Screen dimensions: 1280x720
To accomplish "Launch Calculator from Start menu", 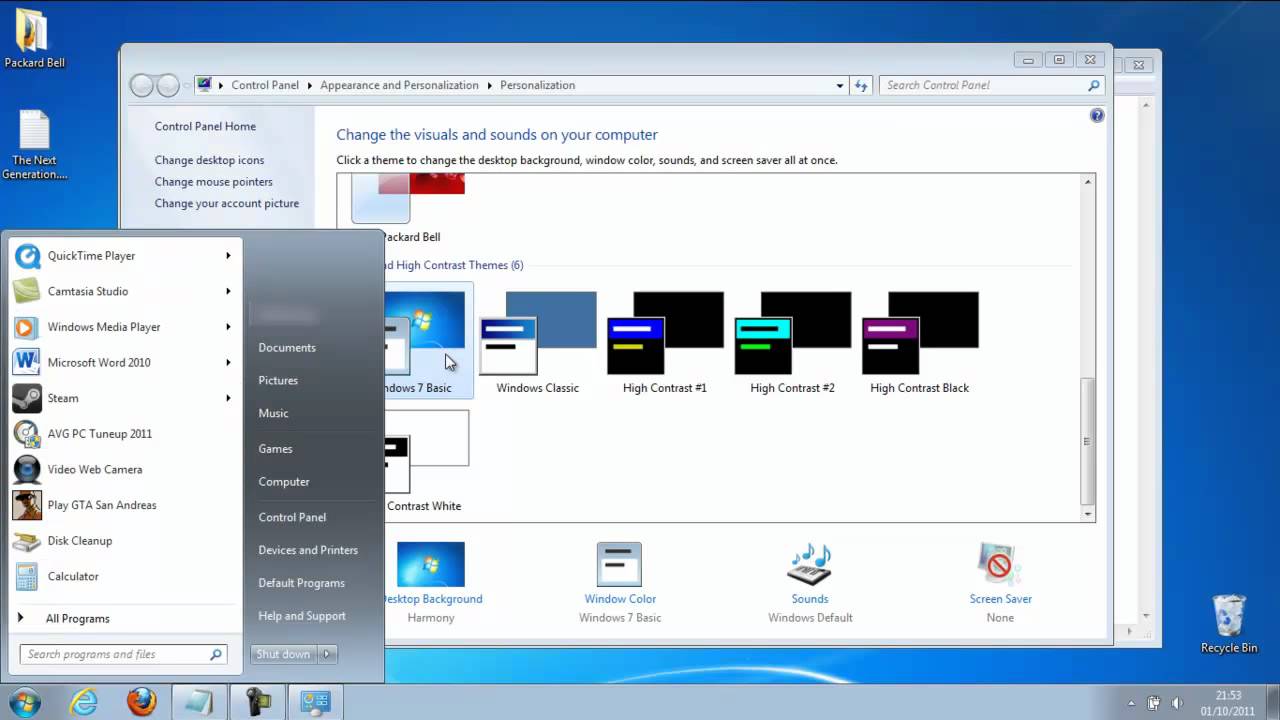I will [125, 576].
